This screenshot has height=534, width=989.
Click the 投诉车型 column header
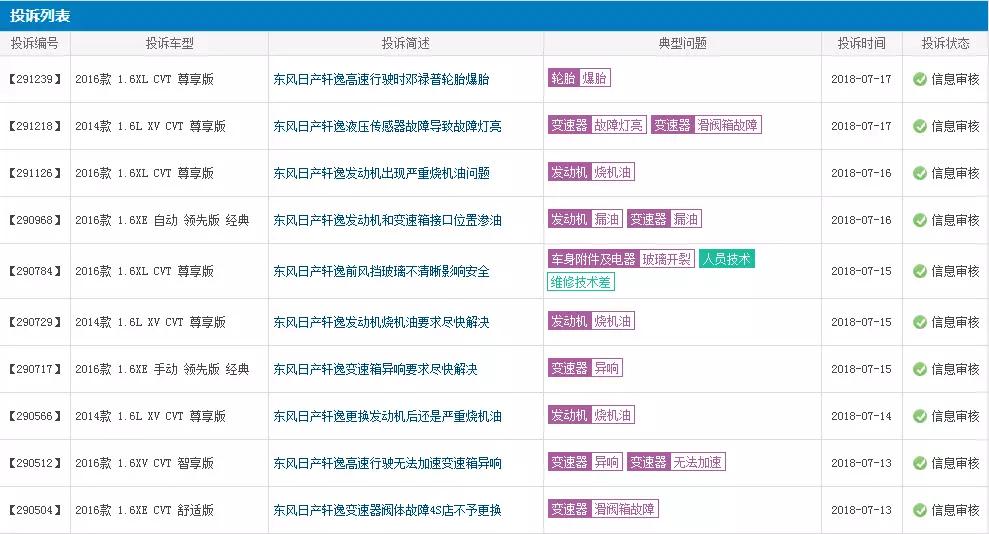pos(170,44)
